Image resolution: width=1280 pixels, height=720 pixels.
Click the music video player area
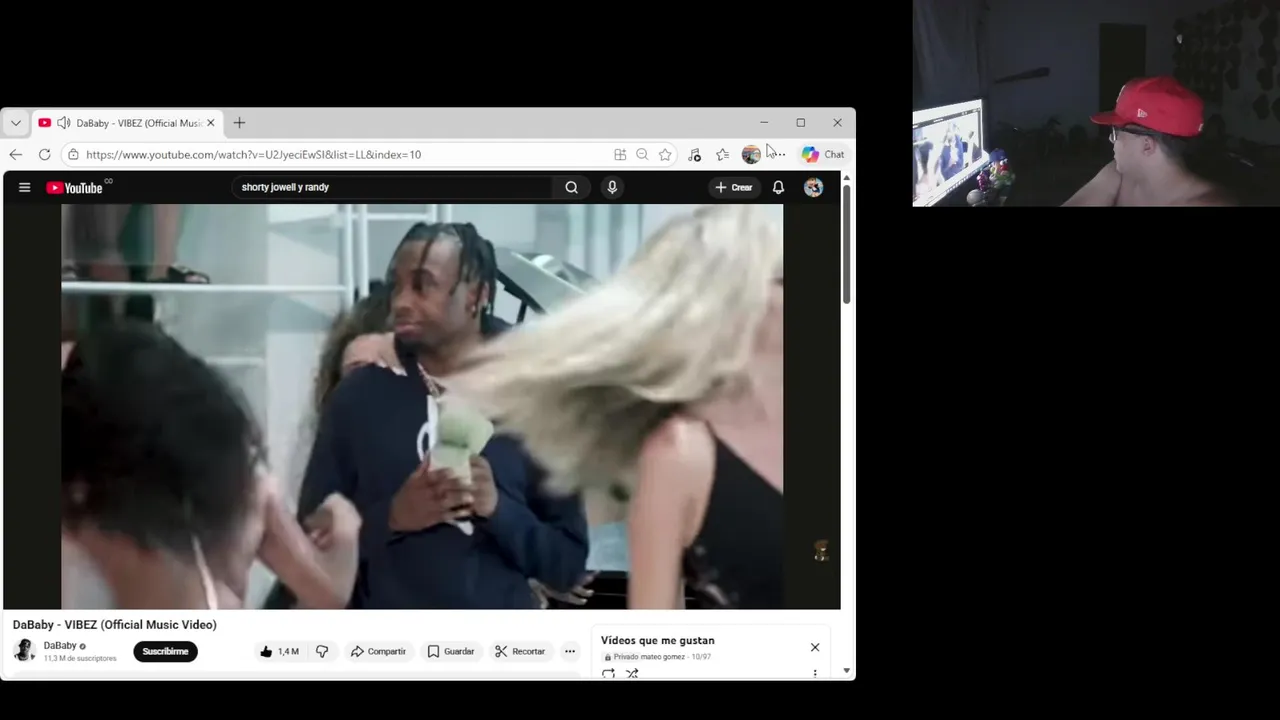click(422, 406)
